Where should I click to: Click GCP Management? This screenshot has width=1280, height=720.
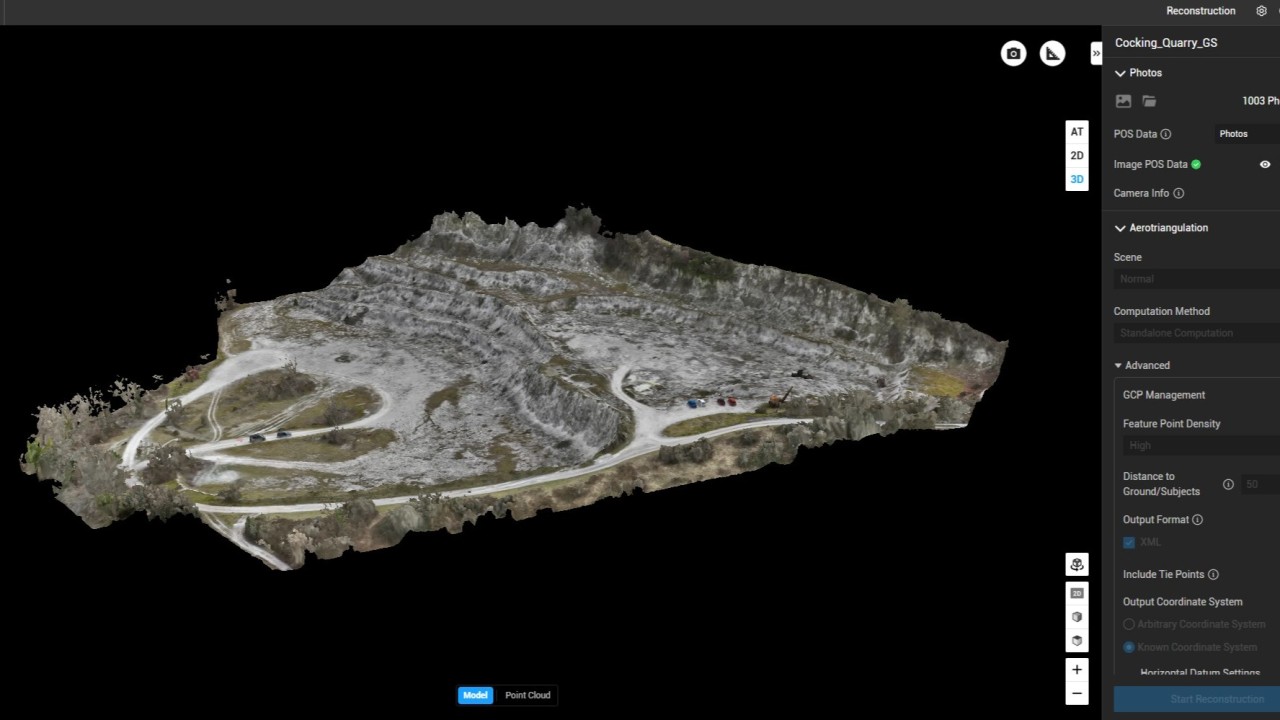pyautogui.click(x=1163, y=395)
